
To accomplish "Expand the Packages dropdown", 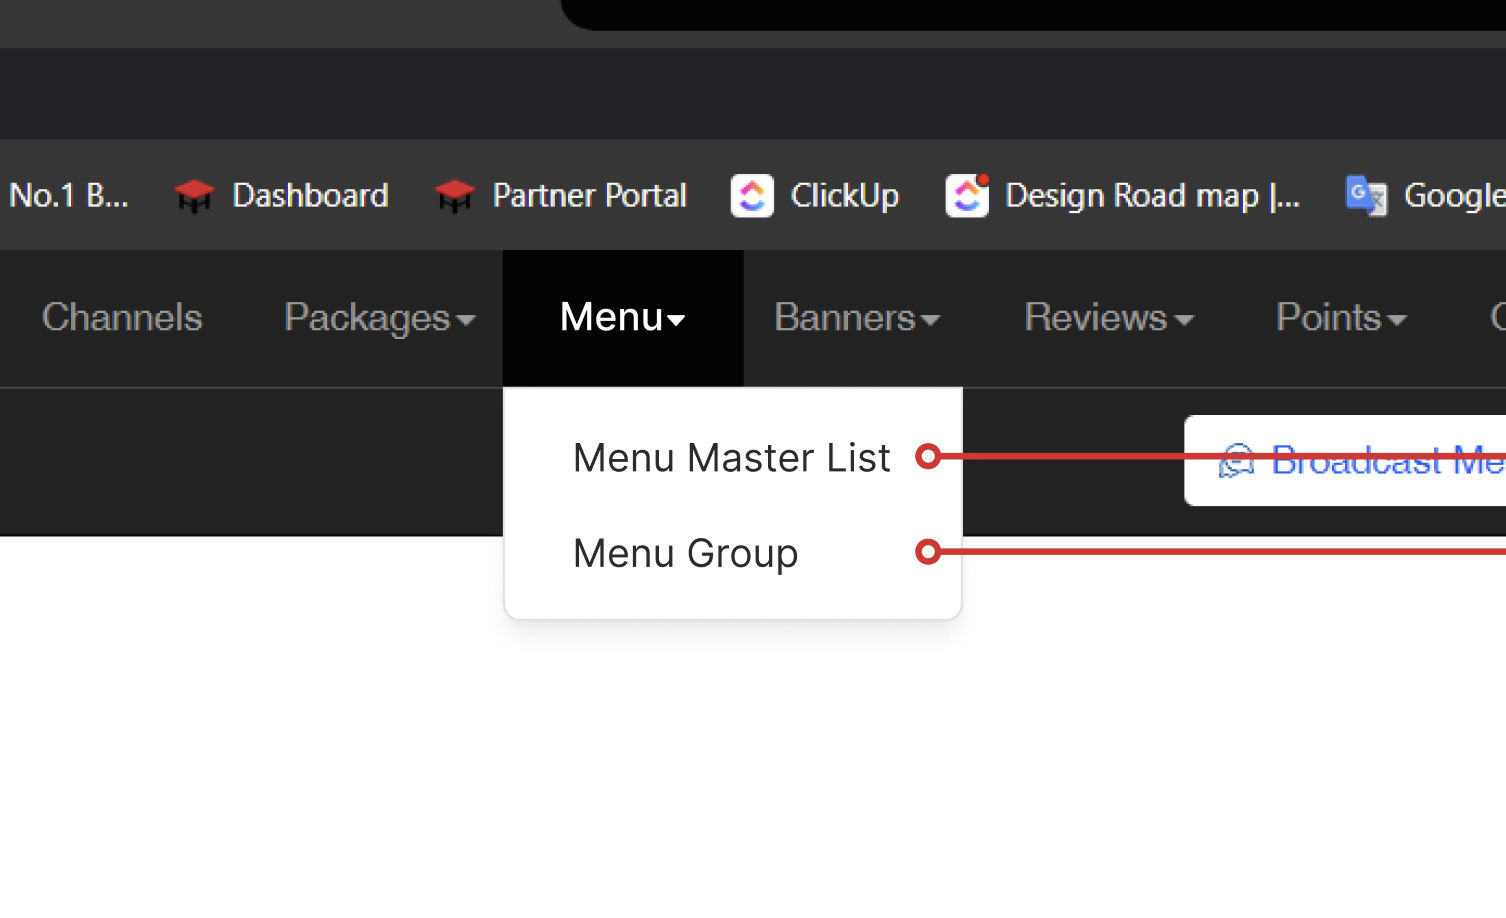I will (x=379, y=318).
